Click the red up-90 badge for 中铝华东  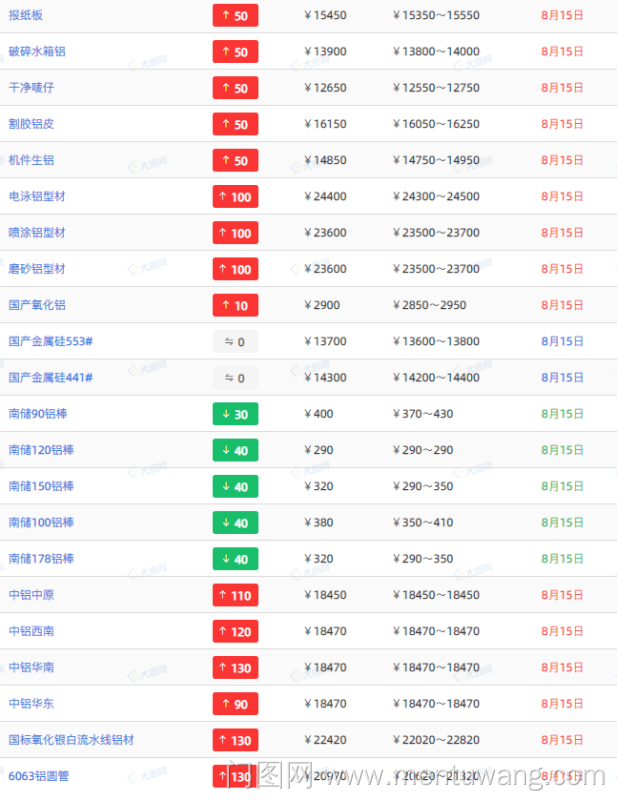235,704
